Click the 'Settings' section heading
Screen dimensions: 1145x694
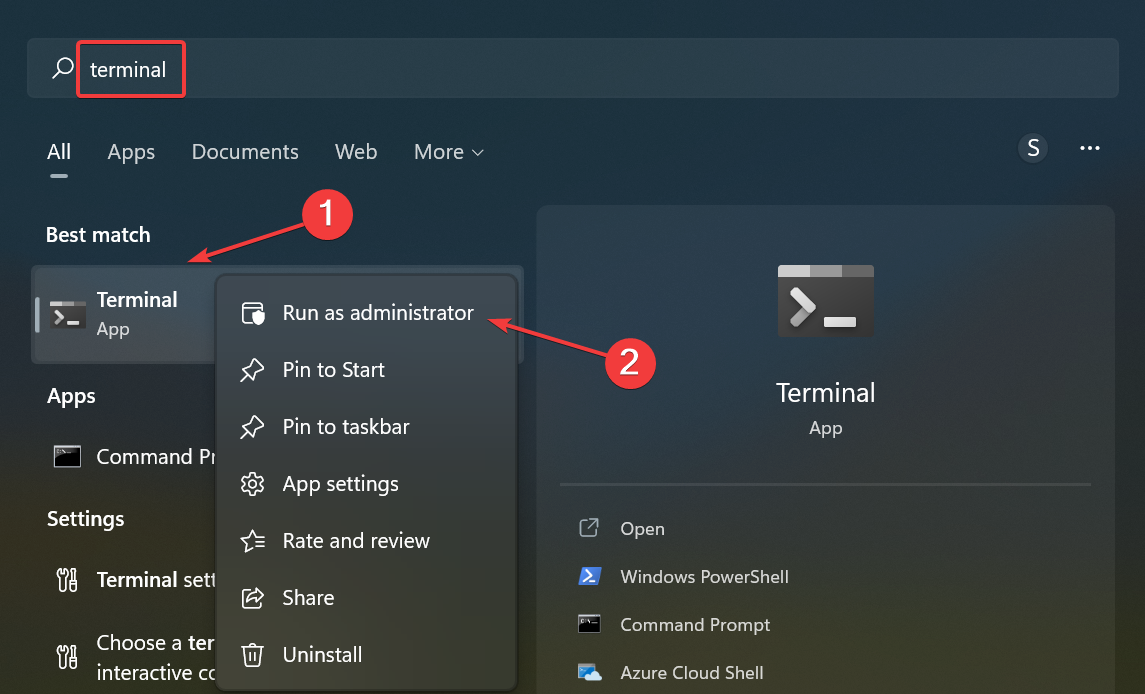click(x=85, y=519)
